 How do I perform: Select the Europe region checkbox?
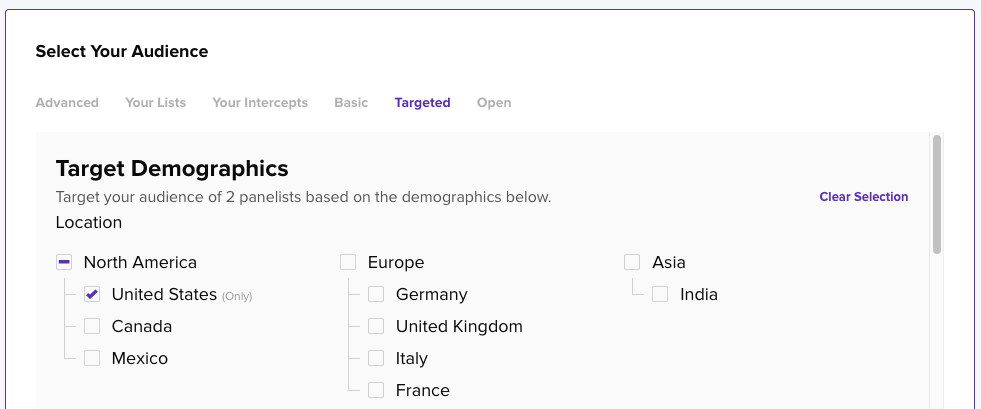tap(348, 262)
